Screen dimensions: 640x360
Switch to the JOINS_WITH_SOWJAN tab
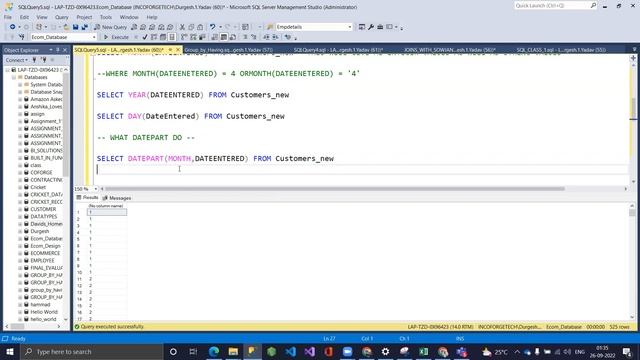pyautogui.click(x=449, y=50)
